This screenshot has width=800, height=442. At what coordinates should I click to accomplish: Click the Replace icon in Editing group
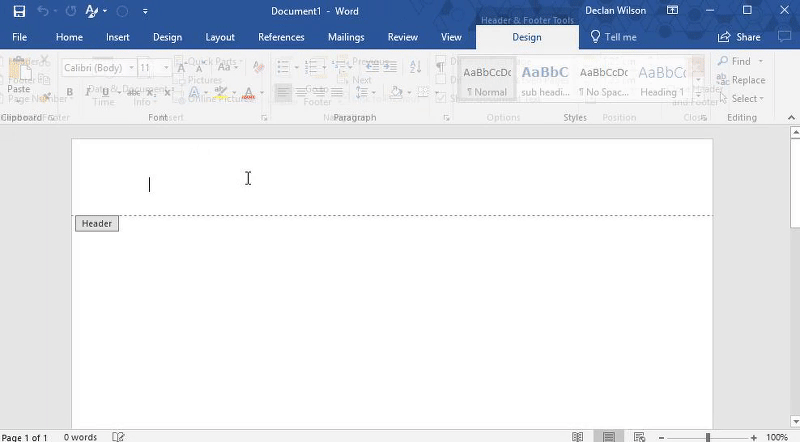(x=740, y=80)
